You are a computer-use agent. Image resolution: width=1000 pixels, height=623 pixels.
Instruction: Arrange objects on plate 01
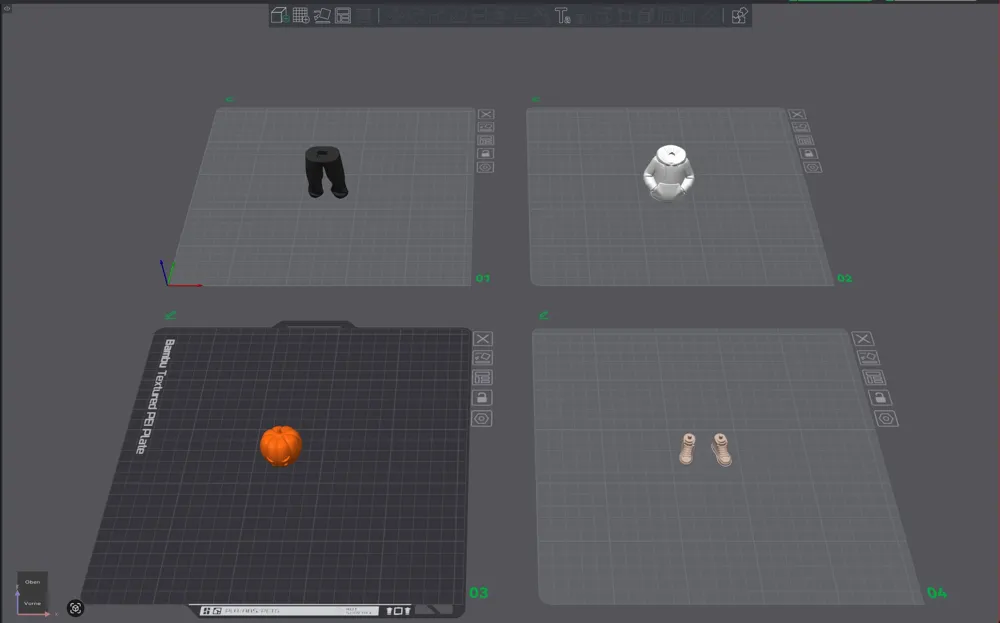486,140
